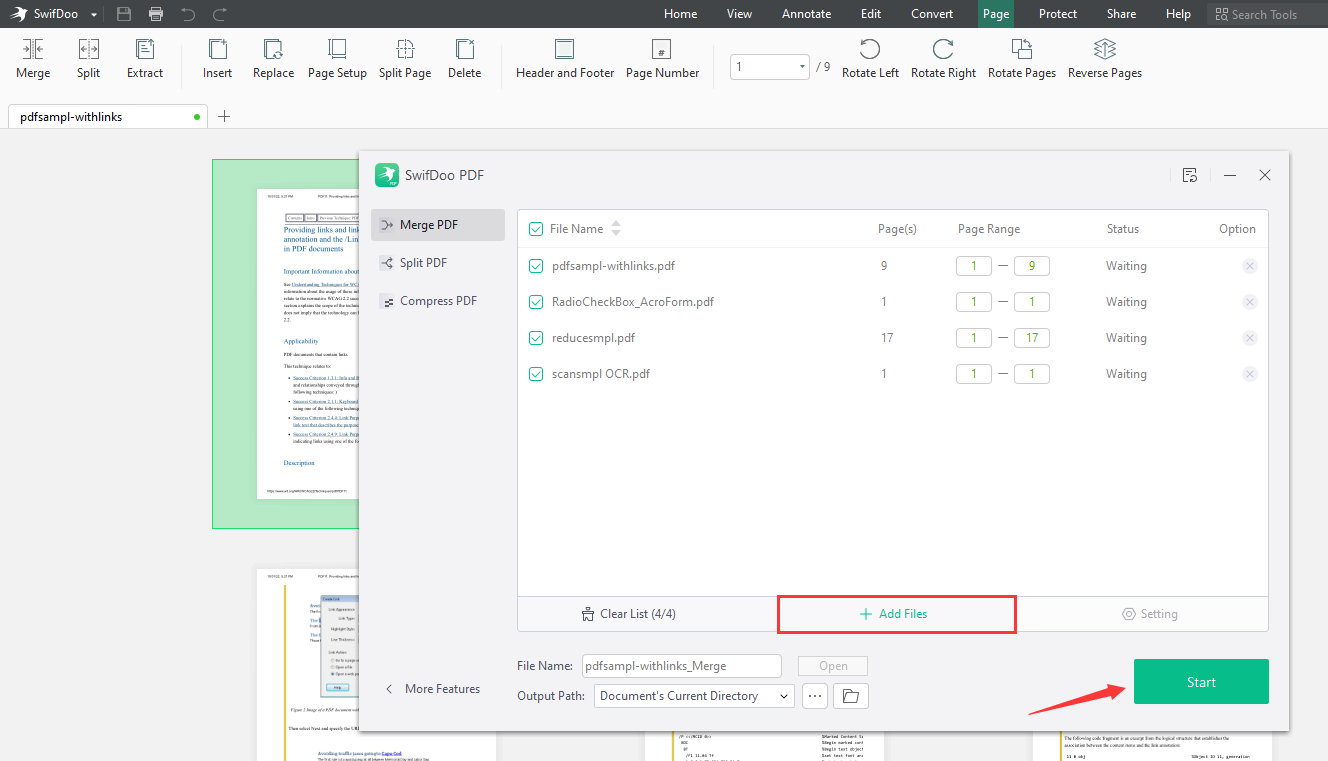Remove reducesmpl.pdf from the list
Screen dimensions: 1328x761
[1249, 338]
